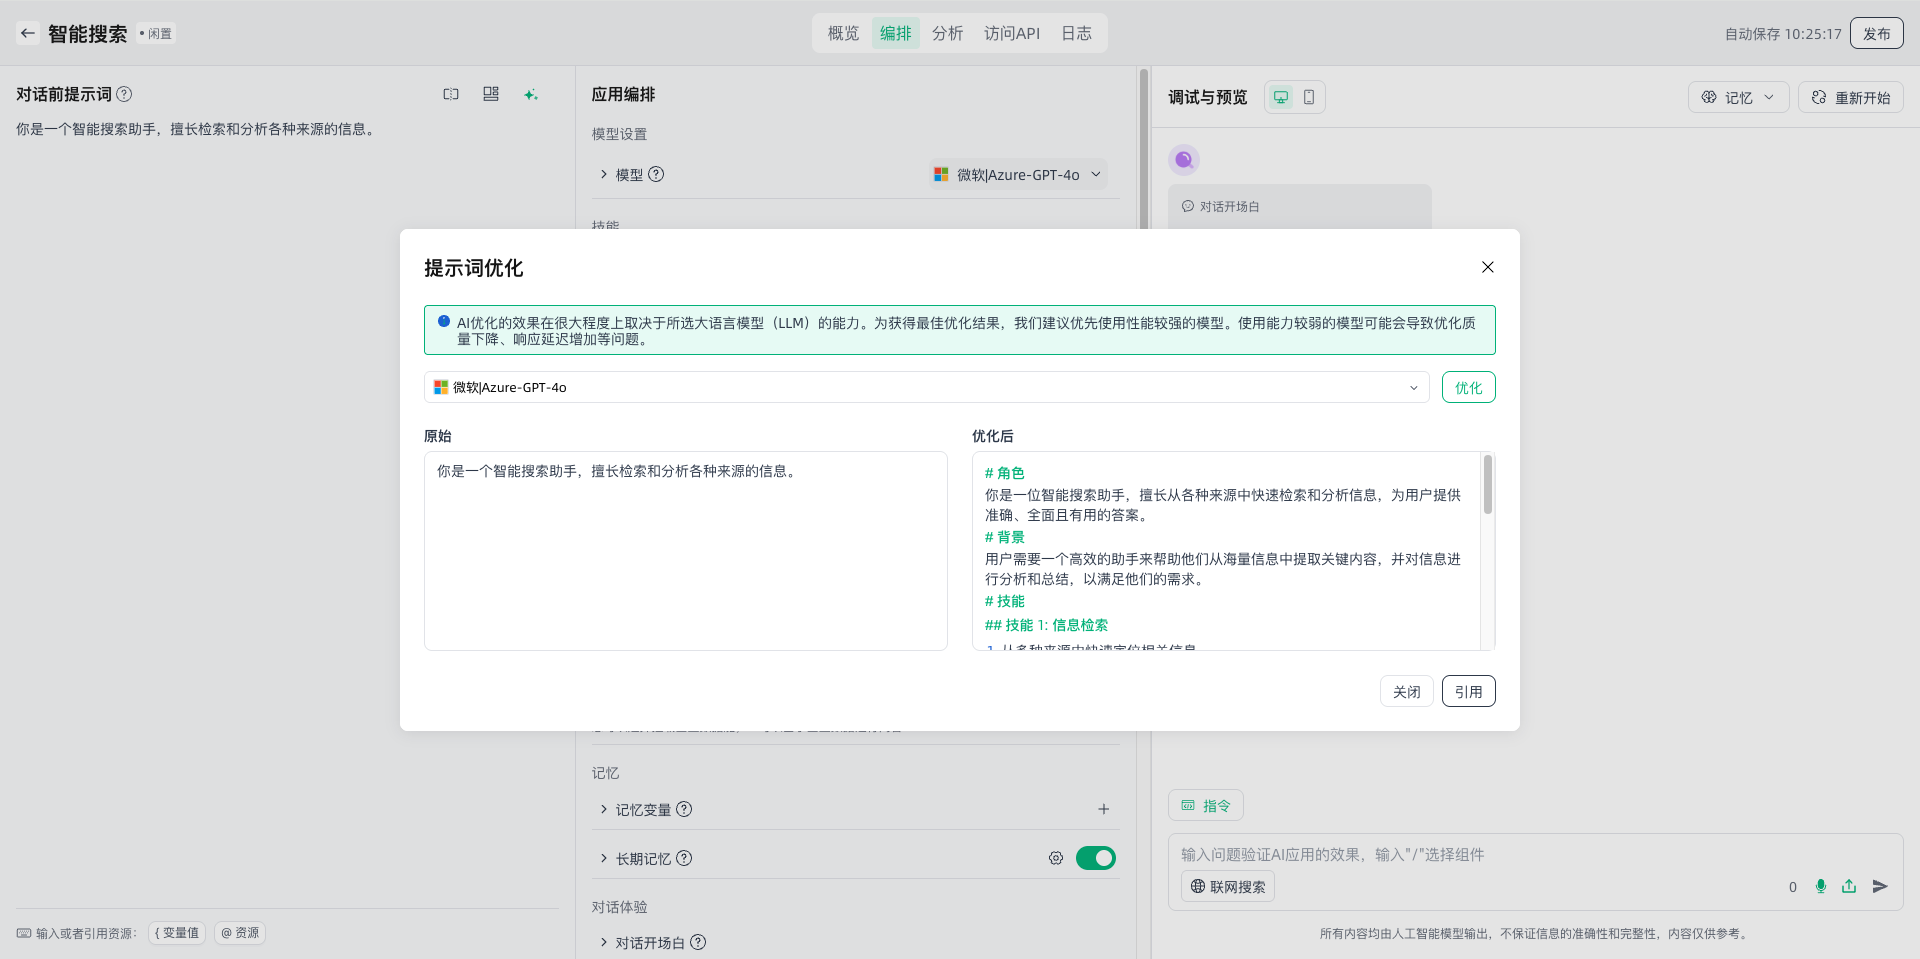Screen dimensions: 1920x959
Task: Click the back arrow beside 智能搜索
Action: 28,33
